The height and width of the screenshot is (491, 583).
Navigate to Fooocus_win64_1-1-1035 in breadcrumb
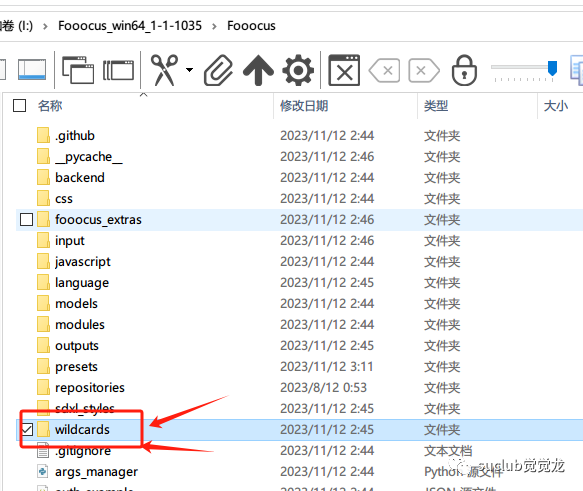[130, 26]
